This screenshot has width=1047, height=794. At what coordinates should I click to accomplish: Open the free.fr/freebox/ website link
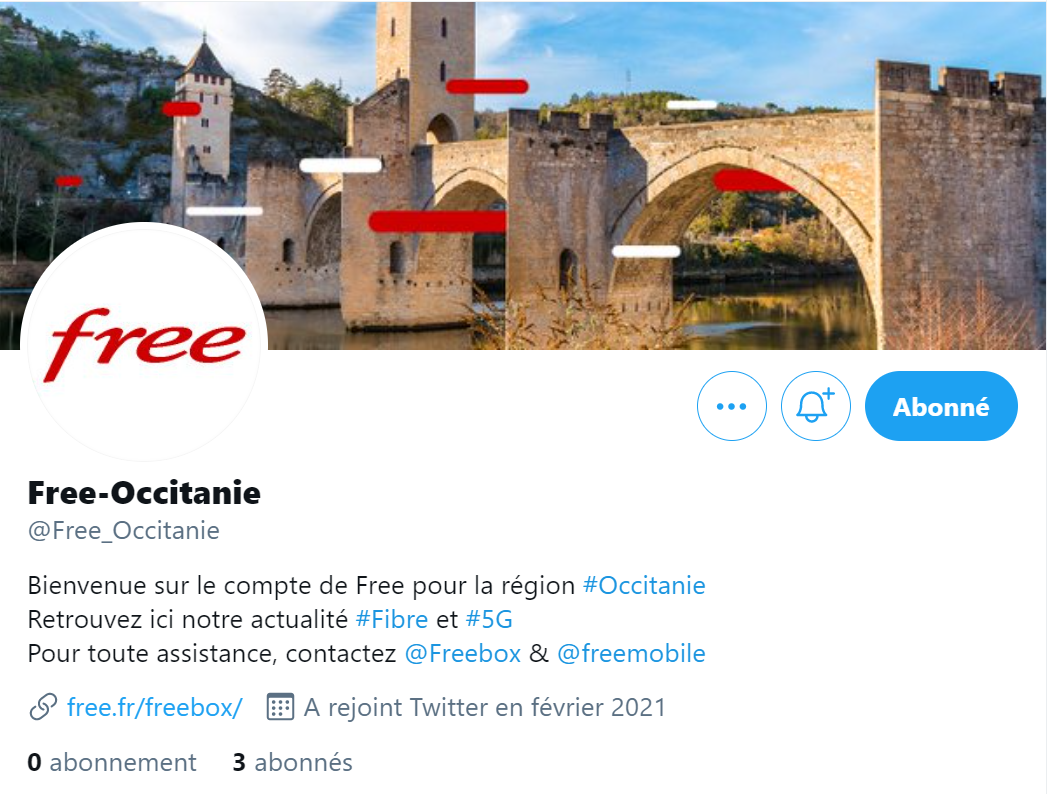point(154,707)
